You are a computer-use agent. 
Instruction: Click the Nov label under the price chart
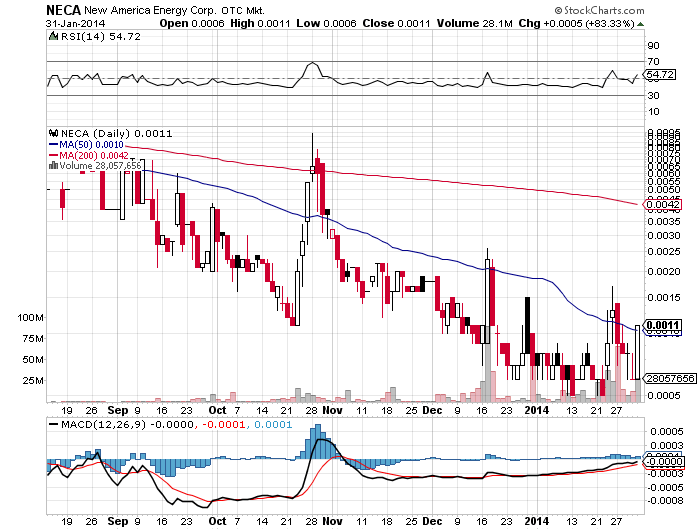(x=333, y=410)
